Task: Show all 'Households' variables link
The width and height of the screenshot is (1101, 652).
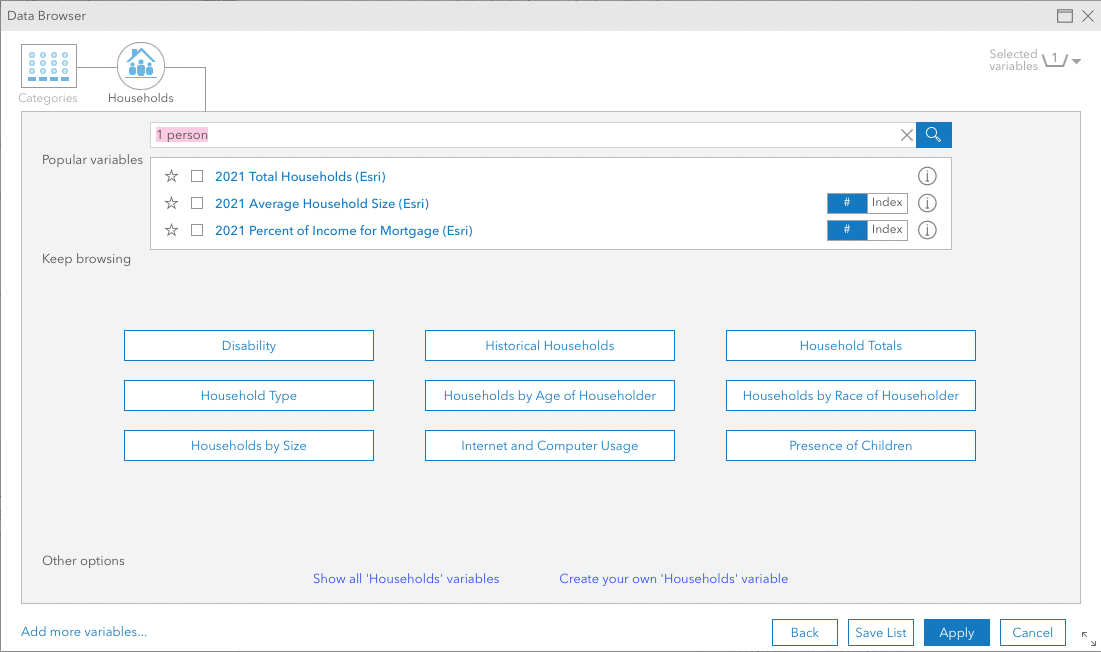Action: pyautogui.click(x=406, y=579)
